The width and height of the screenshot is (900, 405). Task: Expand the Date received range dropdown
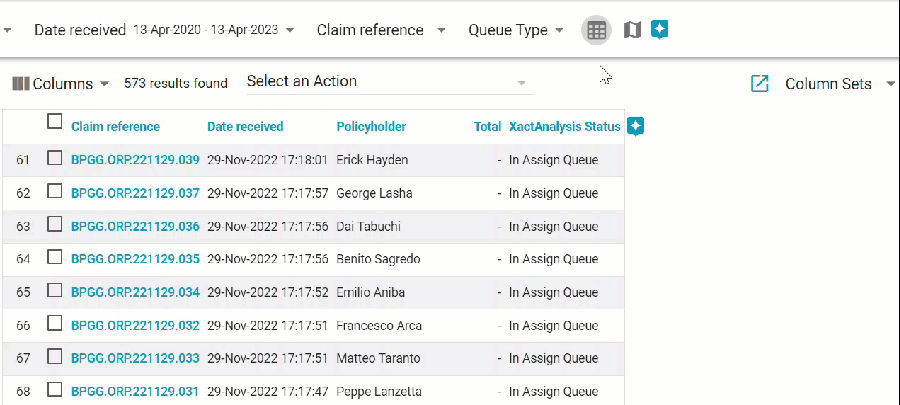[290, 30]
